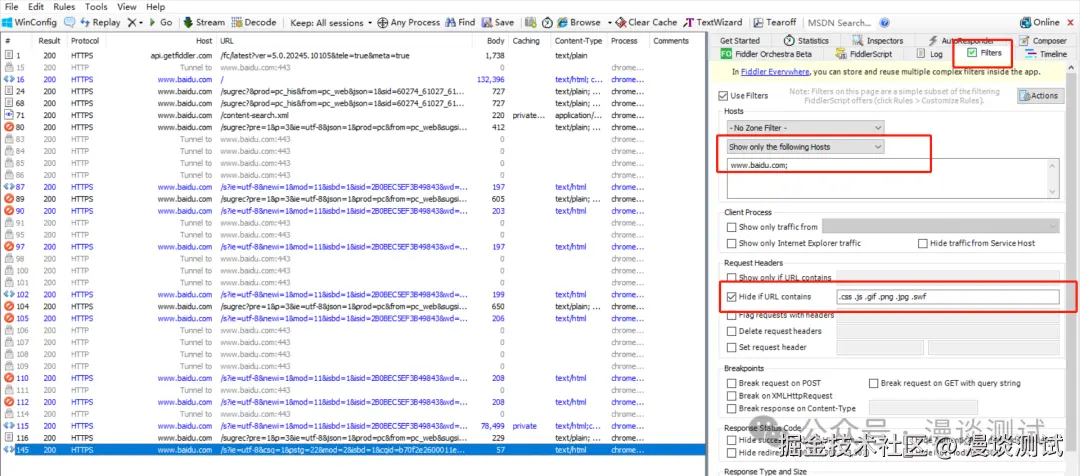This screenshot has width=1080, height=476.
Task: Switch to the FiddlerScript tab
Action: click(x=864, y=54)
